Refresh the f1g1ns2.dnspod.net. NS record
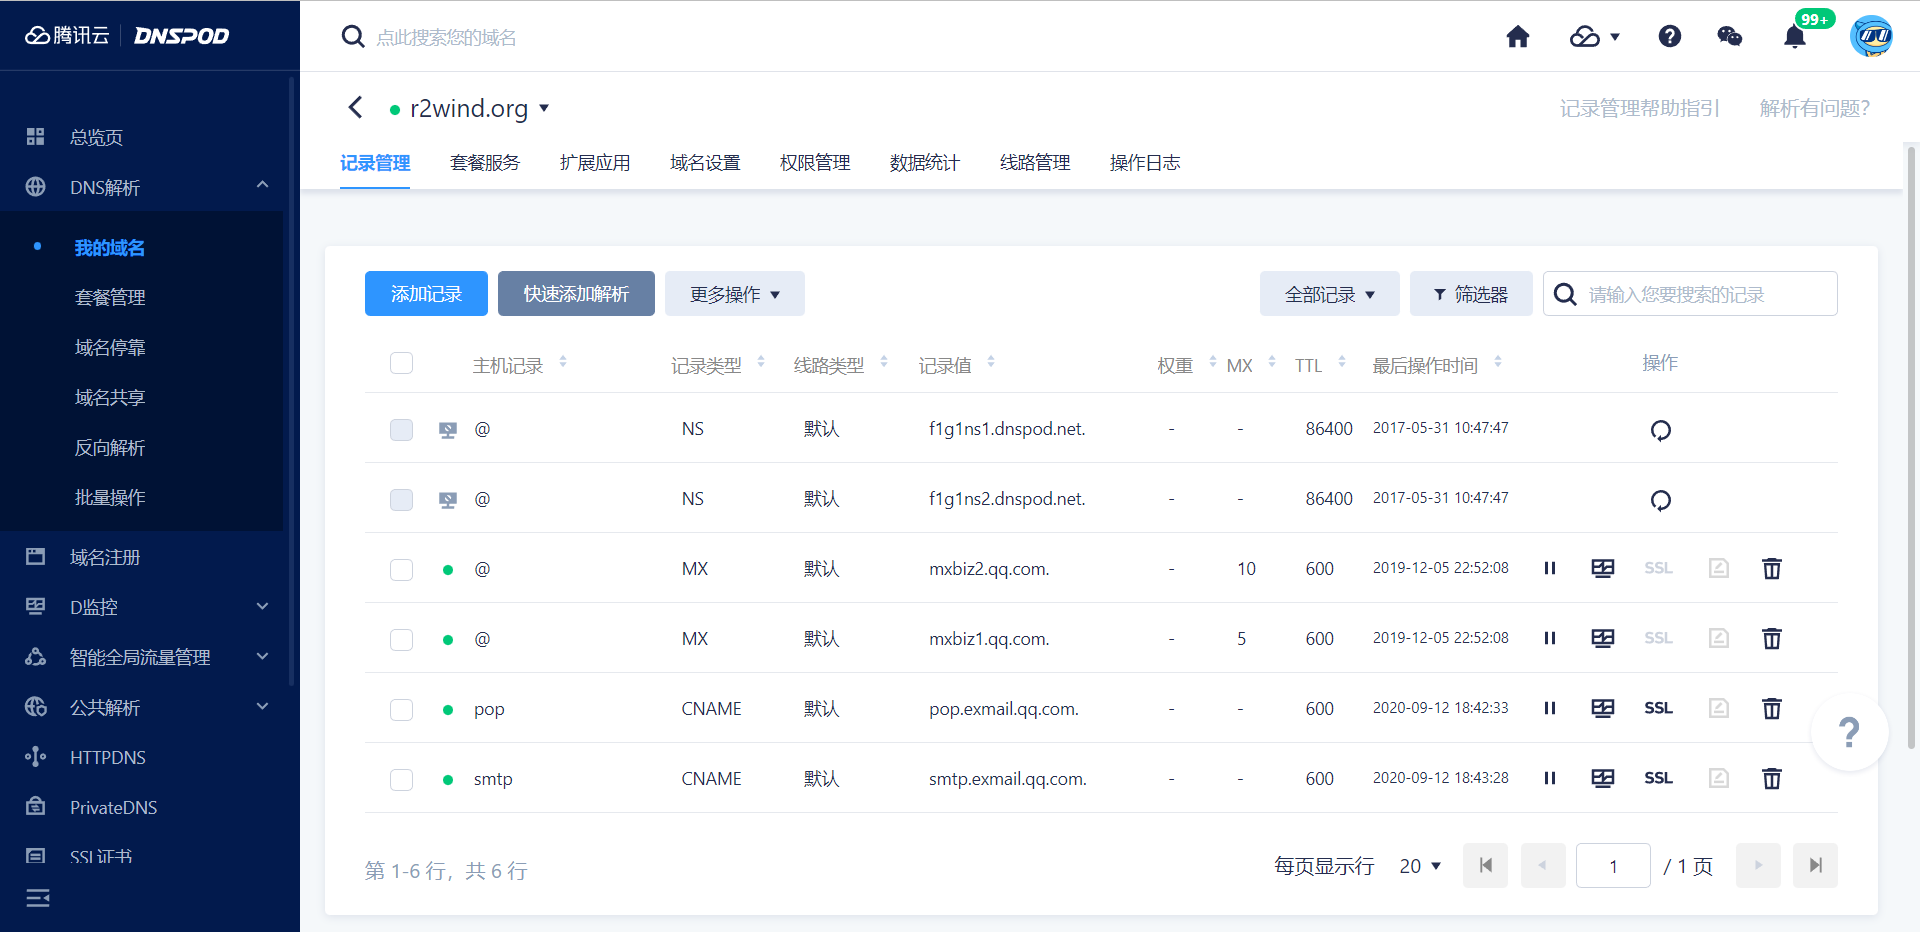The width and height of the screenshot is (1920, 932). click(1660, 500)
